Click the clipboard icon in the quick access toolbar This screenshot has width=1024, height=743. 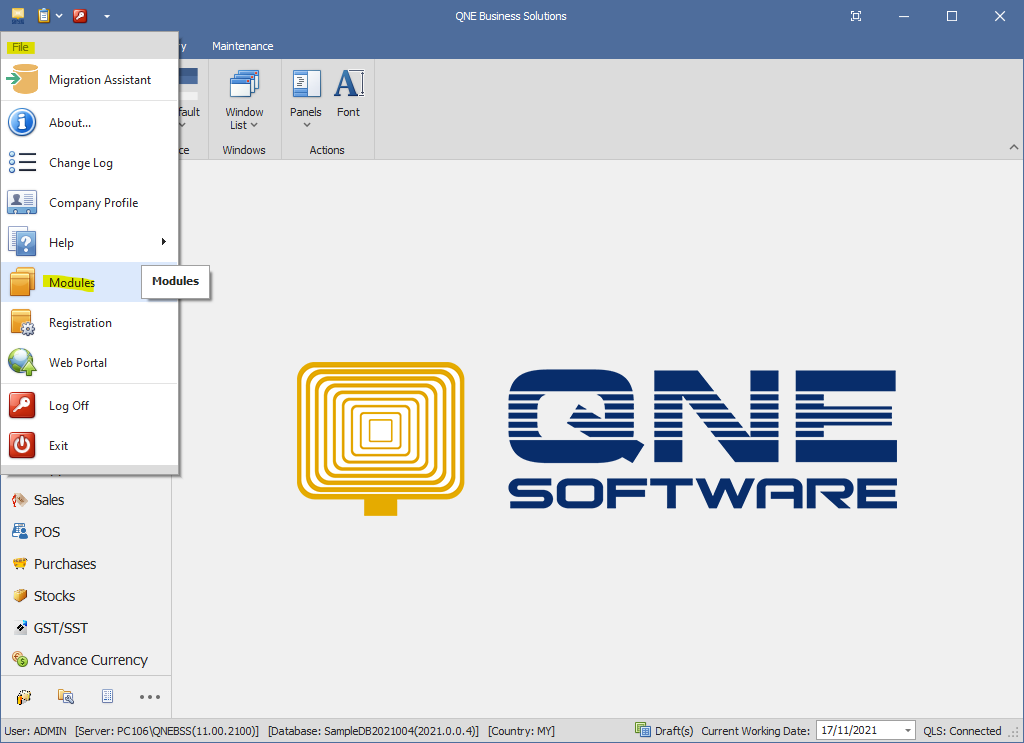pos(43,16)
